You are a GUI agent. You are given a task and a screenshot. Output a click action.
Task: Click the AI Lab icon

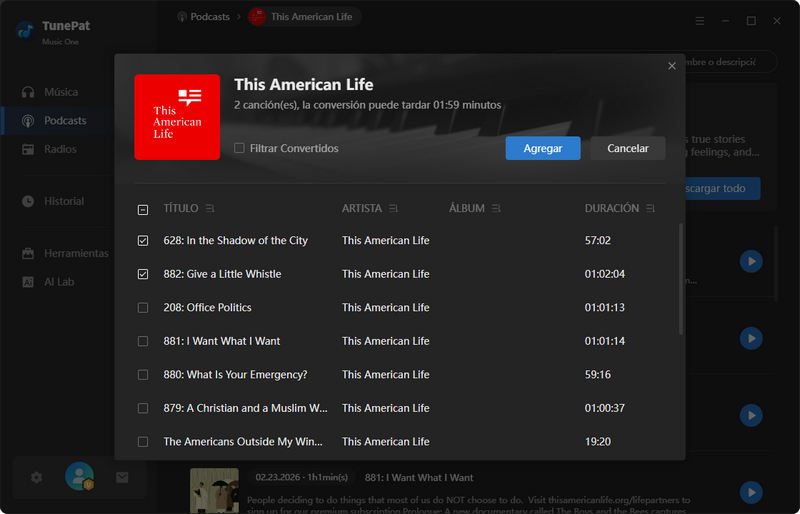[x=28, y=282]
